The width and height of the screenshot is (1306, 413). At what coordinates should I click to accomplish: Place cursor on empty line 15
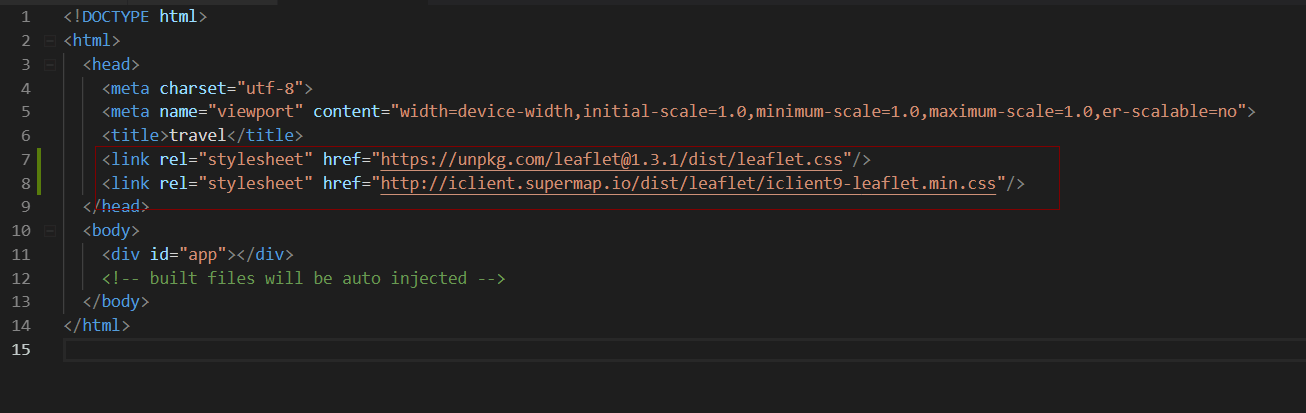[683, 350]
